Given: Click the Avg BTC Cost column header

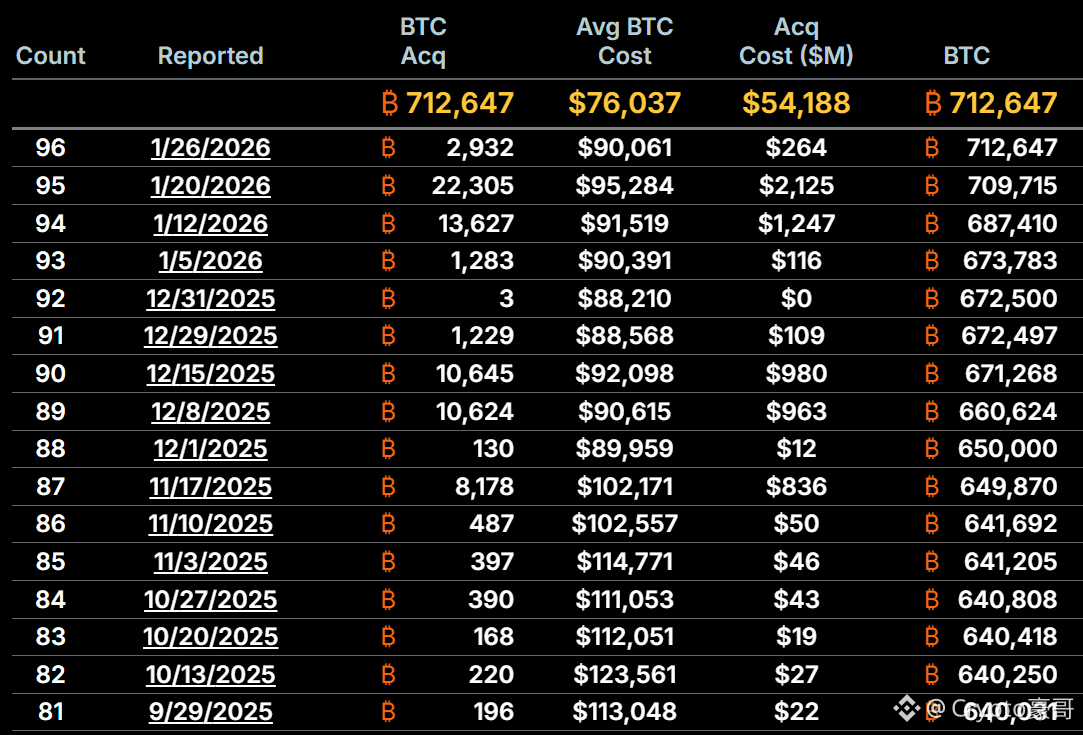Looking at the screenshot, I should tap(625, 42).
